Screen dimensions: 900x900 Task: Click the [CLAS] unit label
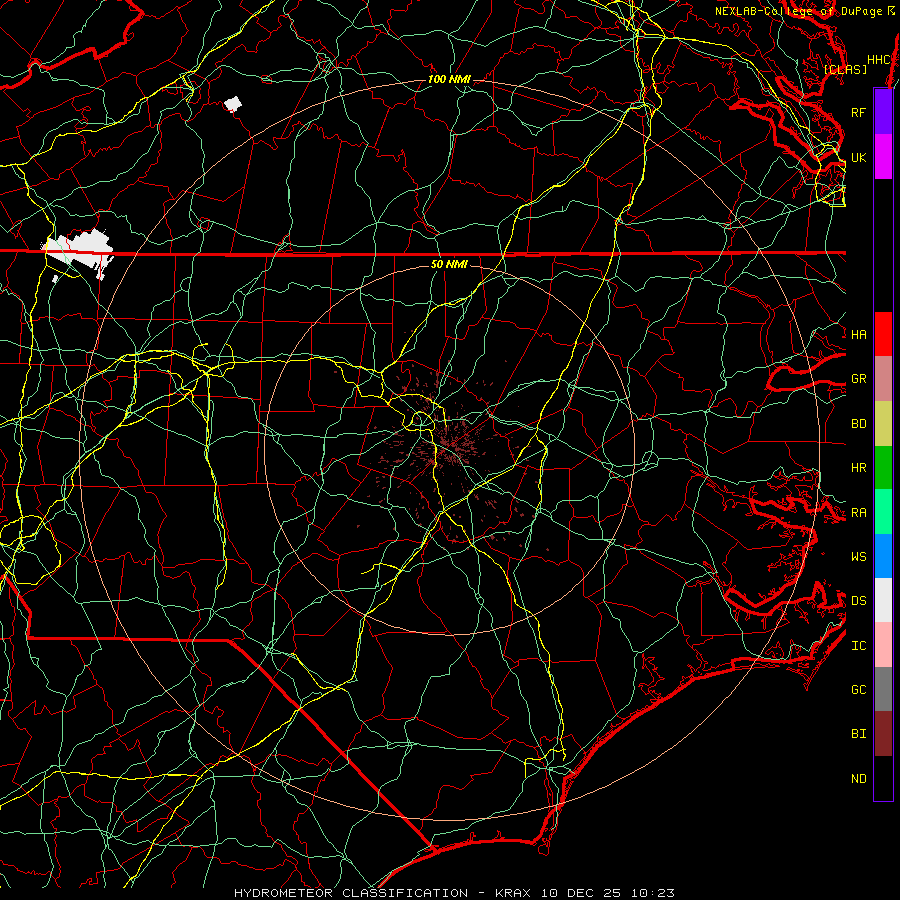tap(845, 69)
